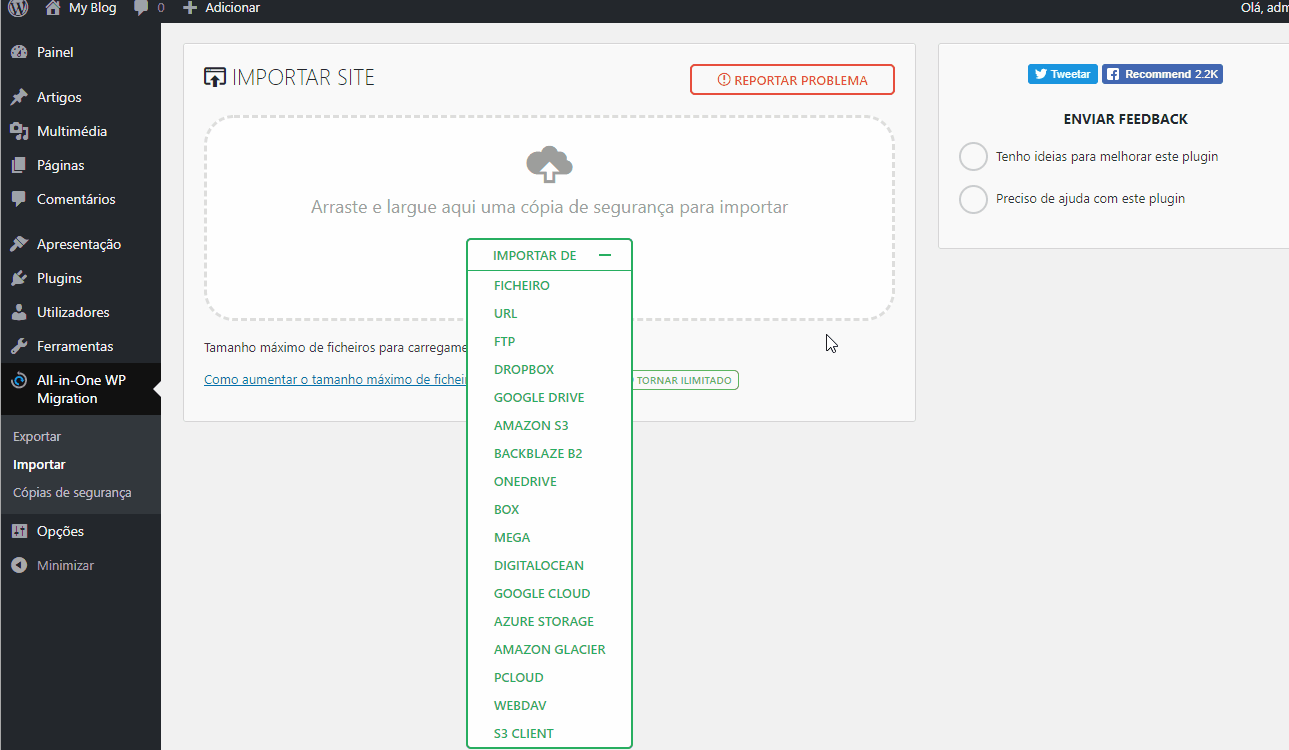Choose Google Cloud from import list

542,594
